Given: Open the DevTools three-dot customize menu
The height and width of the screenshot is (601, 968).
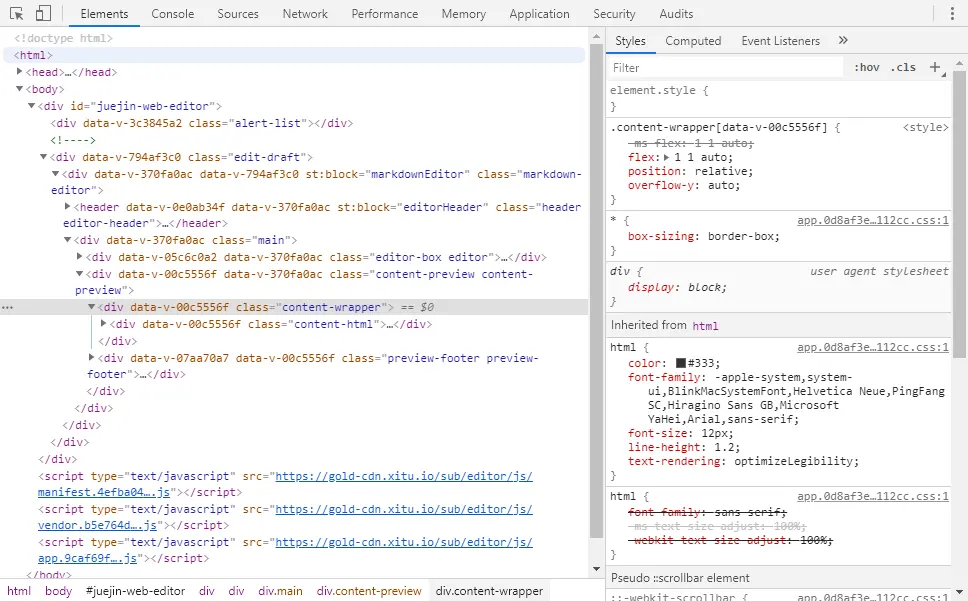Looking at the screenshot, I should pos(952,14).
